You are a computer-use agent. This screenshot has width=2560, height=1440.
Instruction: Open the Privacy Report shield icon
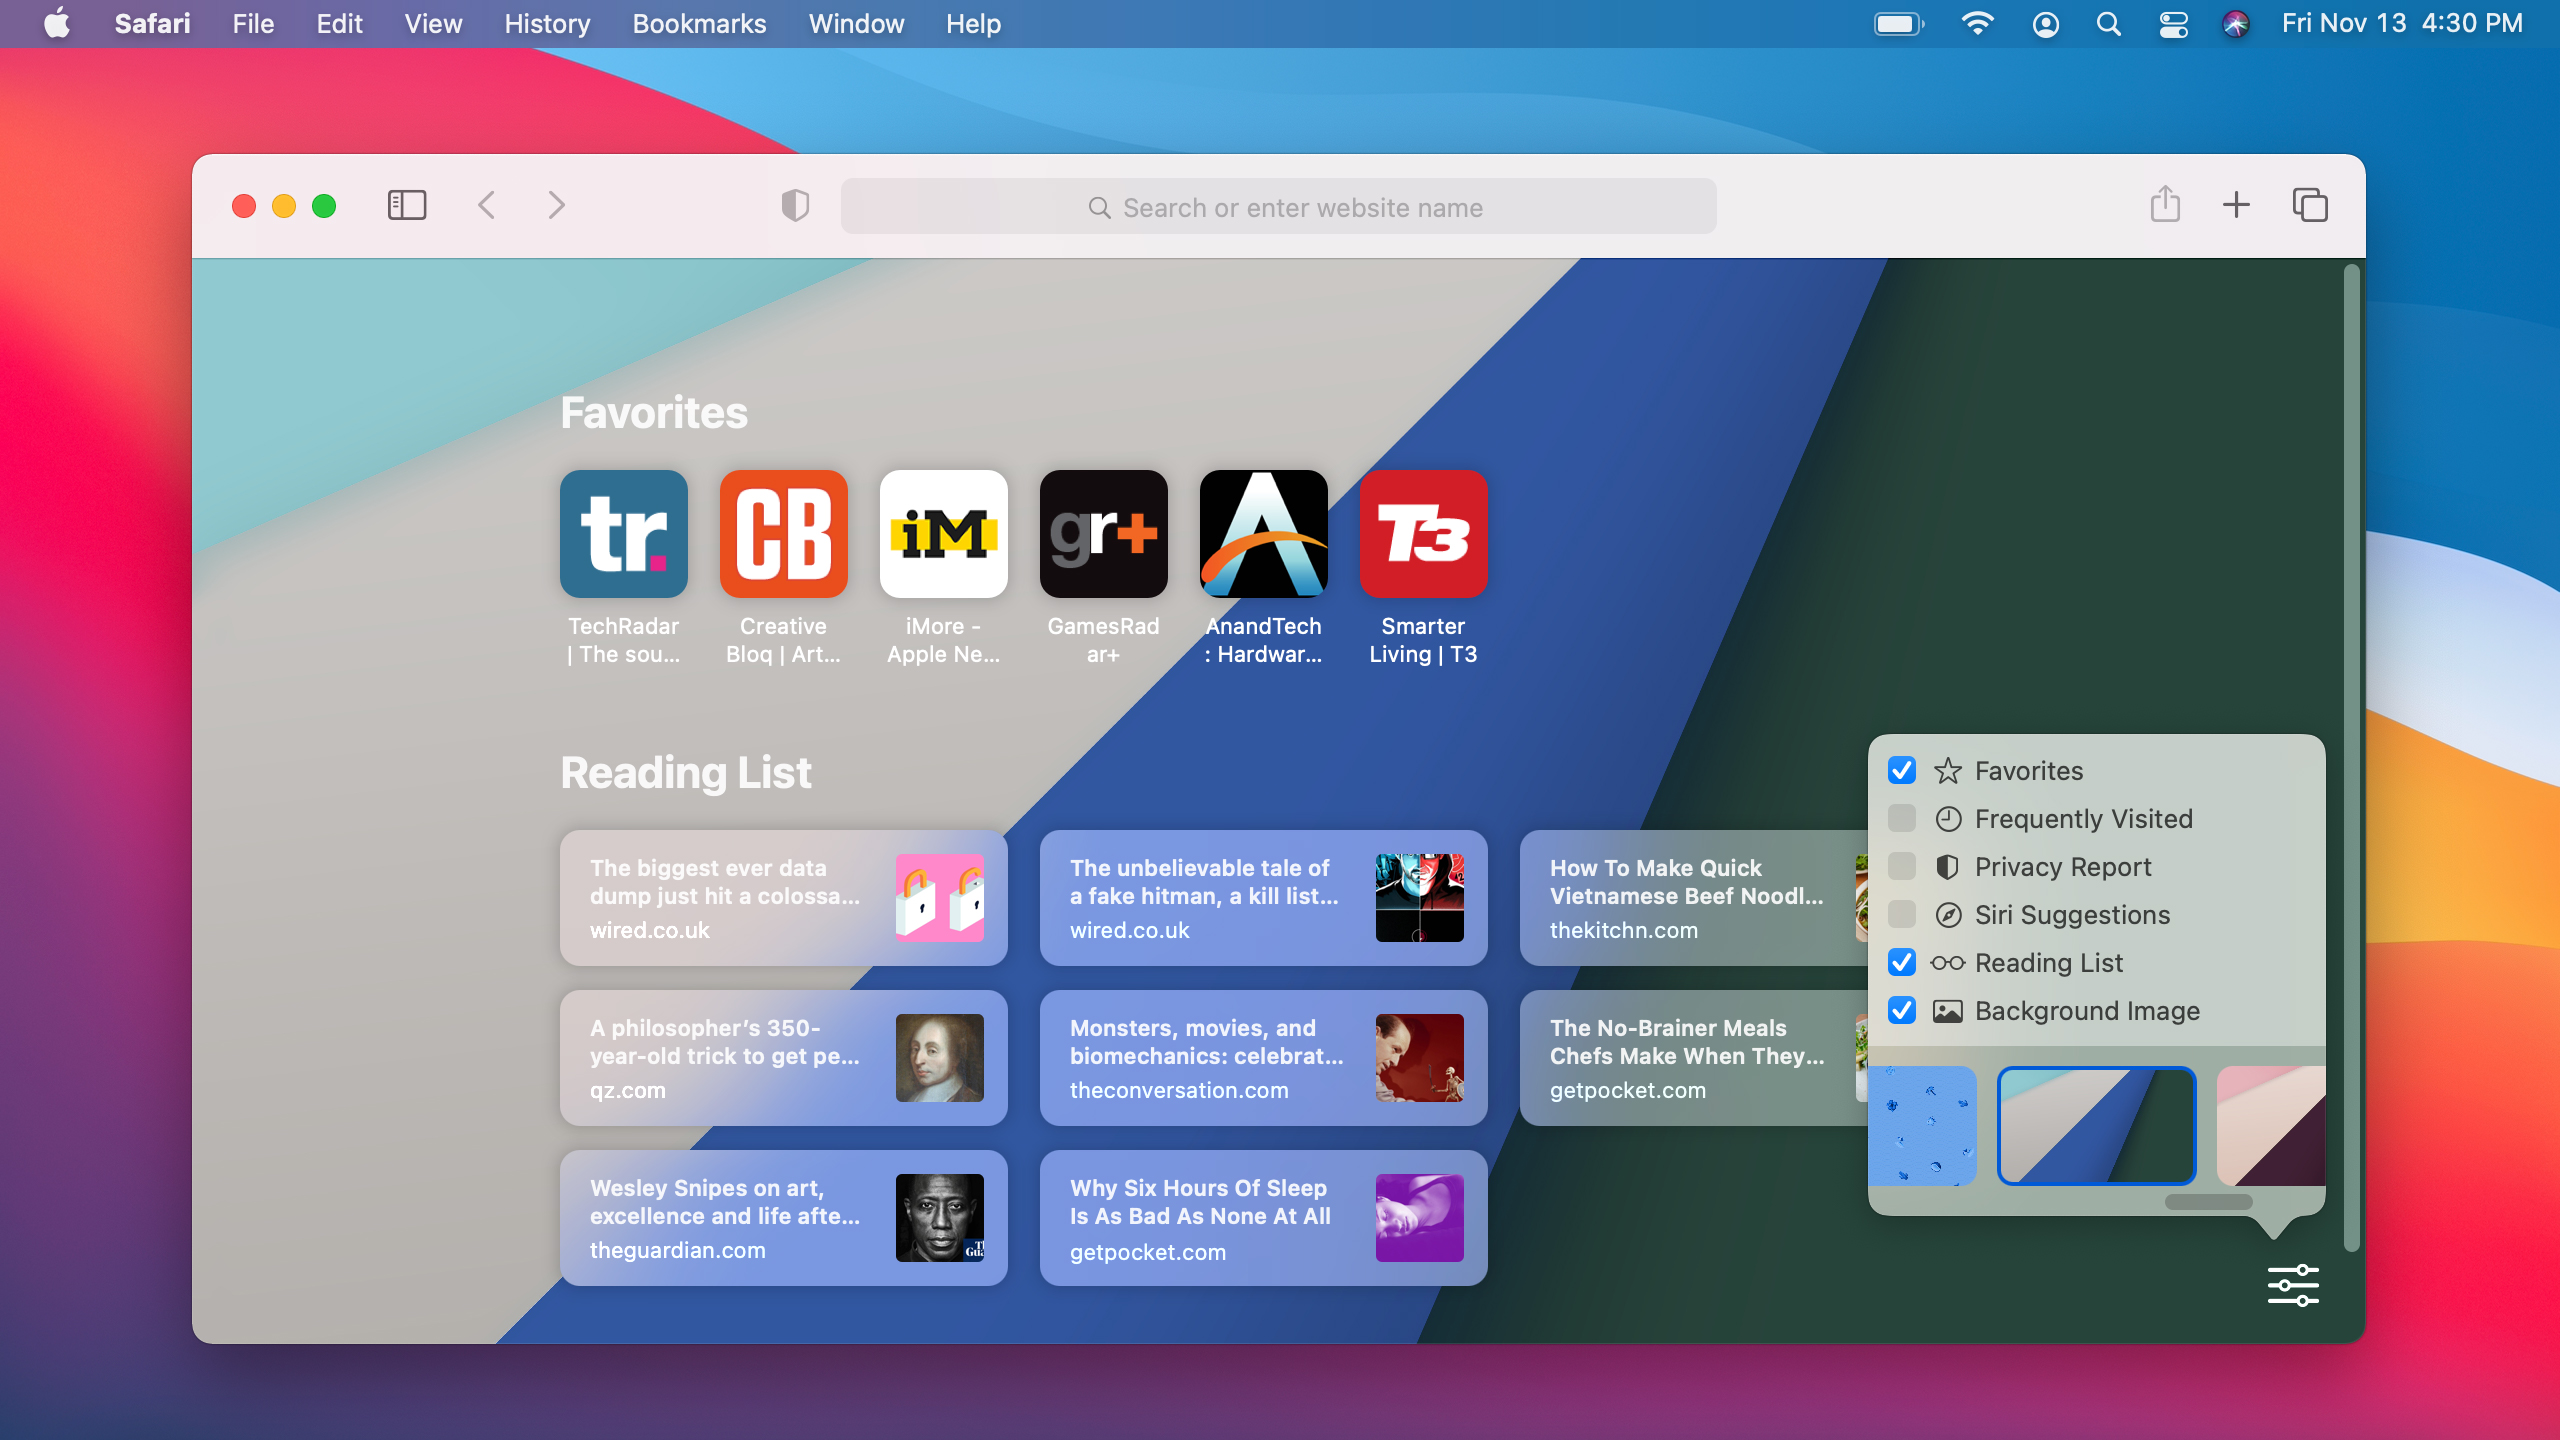pyautogui.click(x=795, y=206)
